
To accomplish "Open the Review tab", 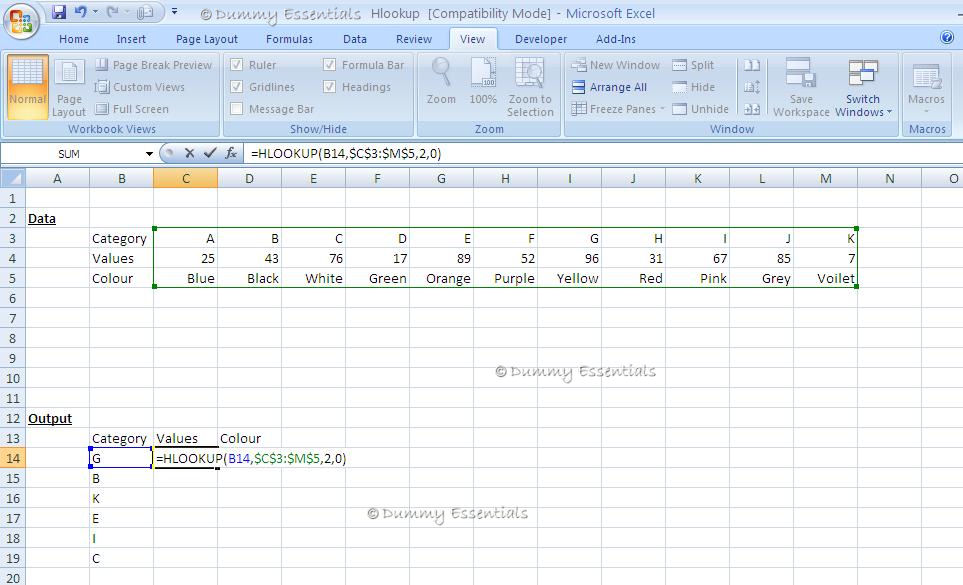I will point(413,39).
